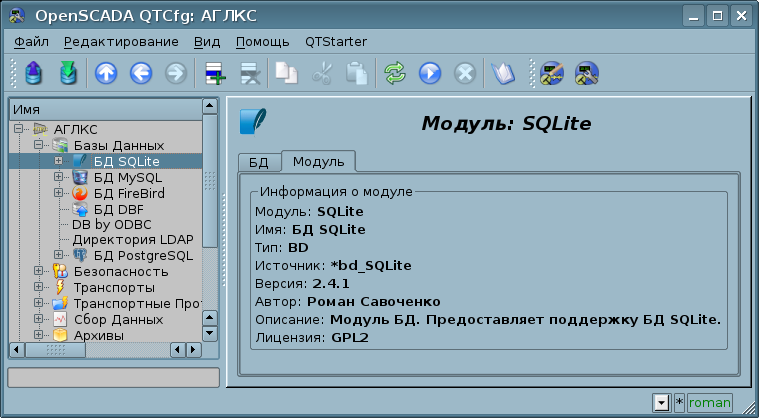
Task: Click the Save to DB toolbar icon
Action: coord(69,74)
